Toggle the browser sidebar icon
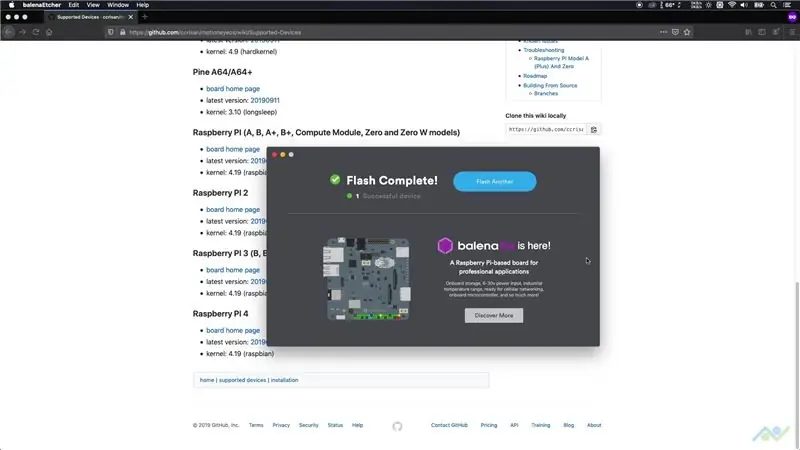Image resolution: width=800 pixels, height=450 pixels. click(x=762, y=32)
